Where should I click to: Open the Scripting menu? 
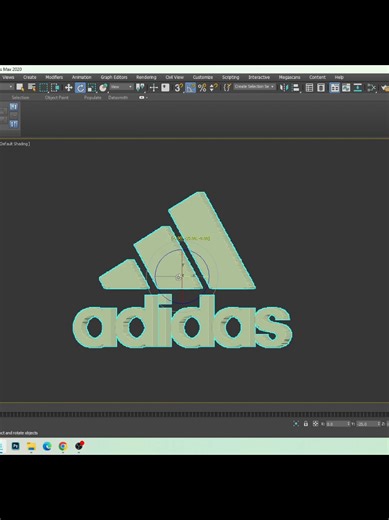231,77
